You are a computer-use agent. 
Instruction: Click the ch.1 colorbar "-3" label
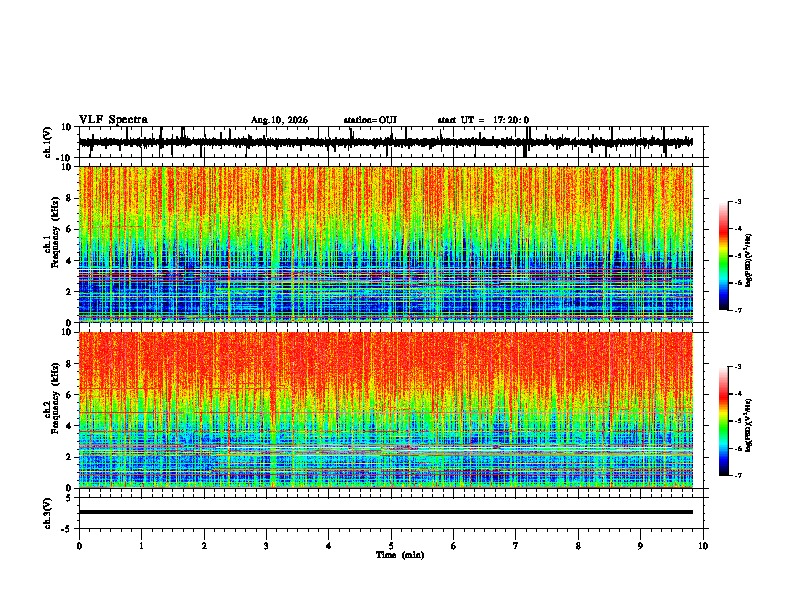[x=737, y=201]
